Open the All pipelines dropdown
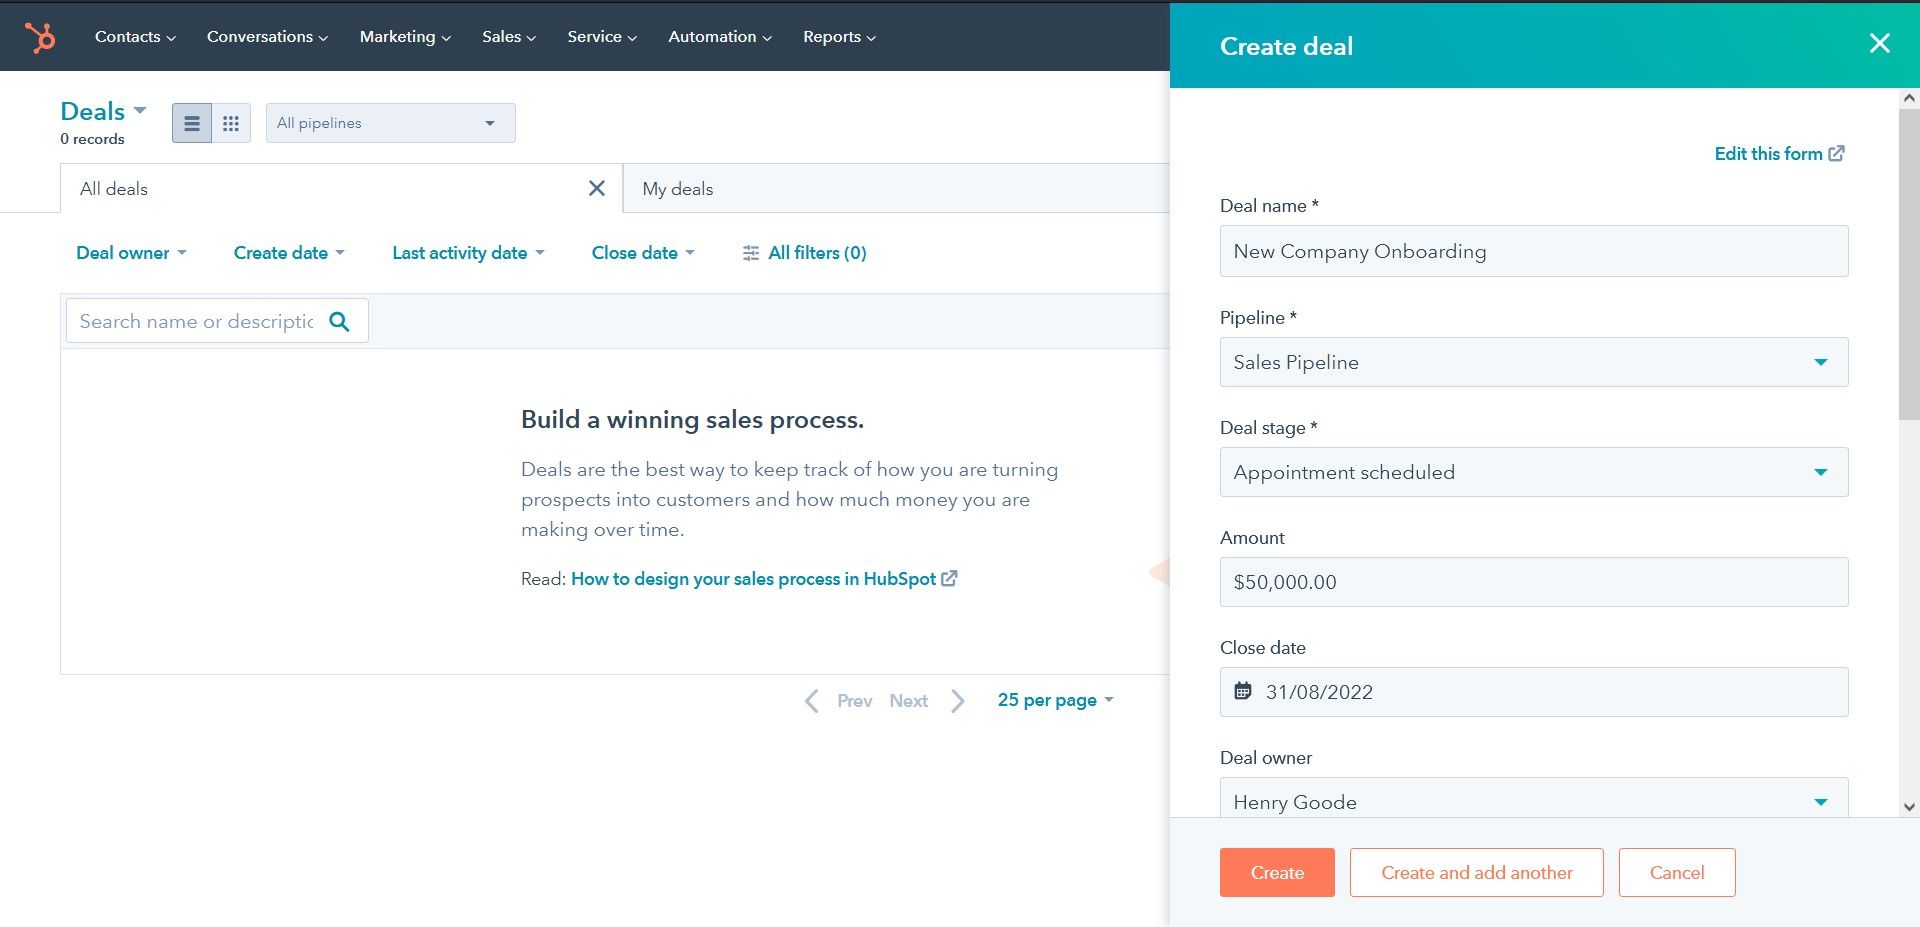This screenshot has height=927, width=1920. coord(391,123)
